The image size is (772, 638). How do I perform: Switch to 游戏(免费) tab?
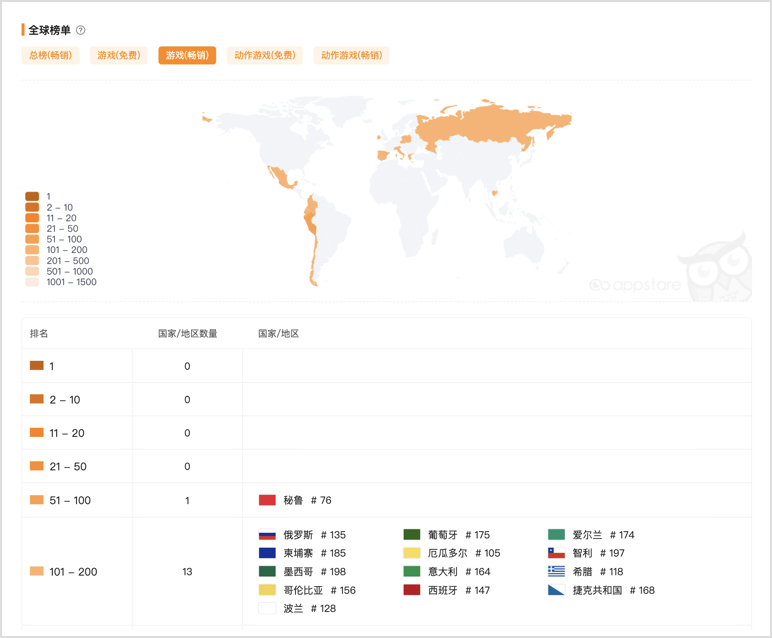(x=119, y=55)
